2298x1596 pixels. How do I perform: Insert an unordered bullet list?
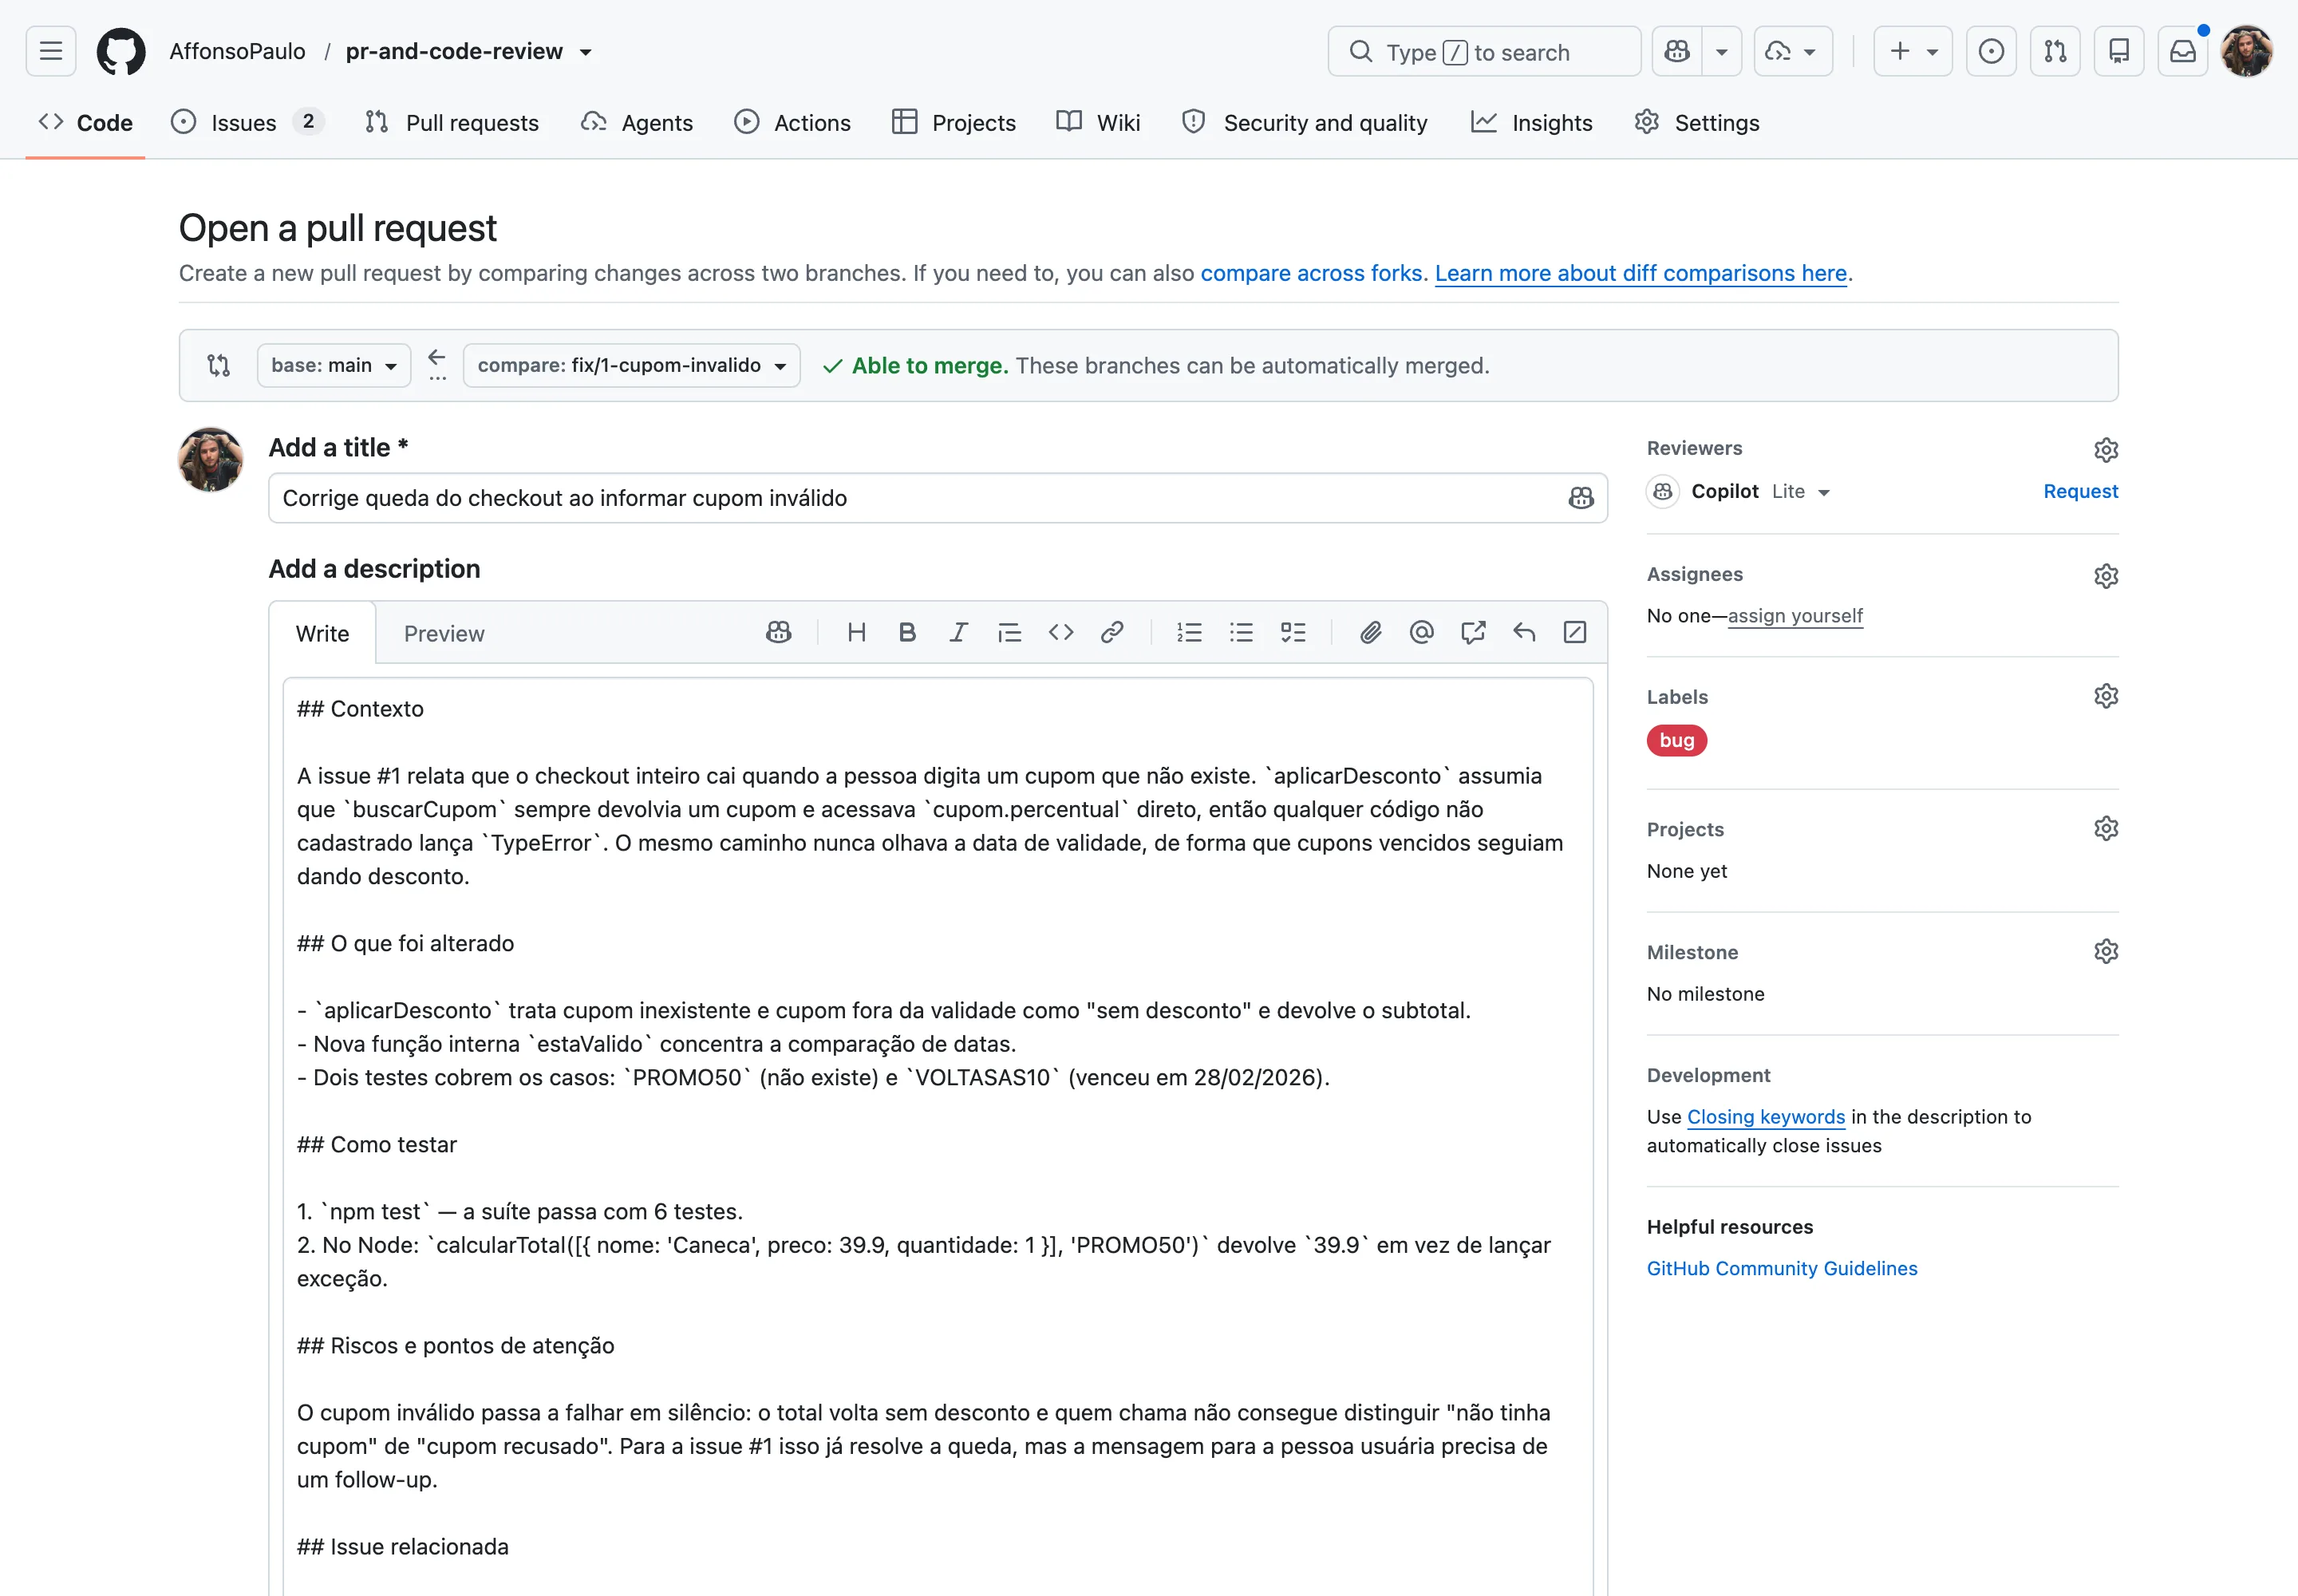tap(1241, 632)
